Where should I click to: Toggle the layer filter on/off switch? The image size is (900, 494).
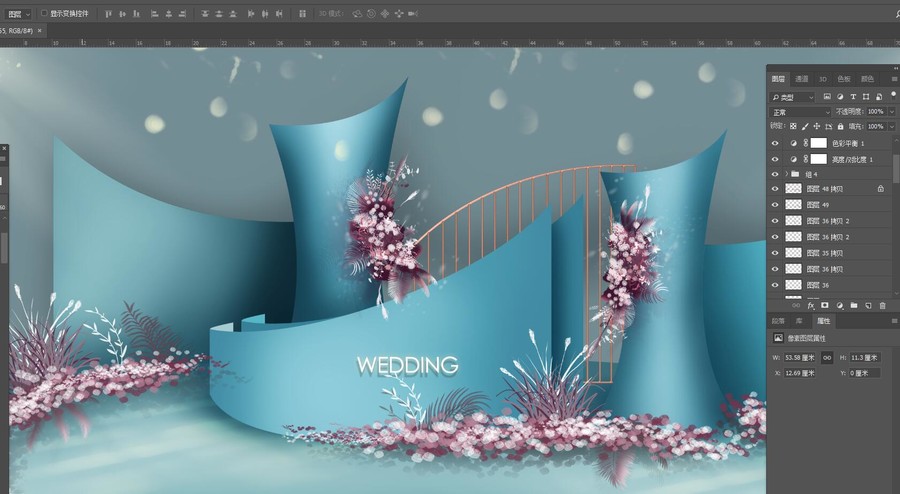[x=894, y=95]
